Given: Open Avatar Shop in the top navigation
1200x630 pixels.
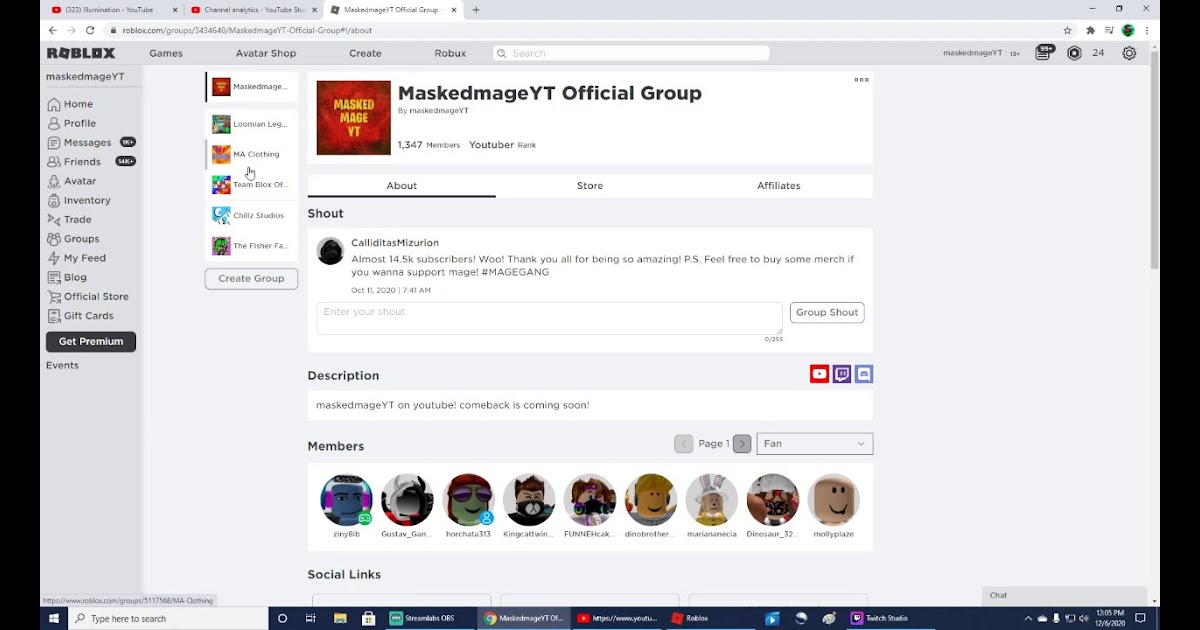Looking at the screenshot, I should pos(266,53).
